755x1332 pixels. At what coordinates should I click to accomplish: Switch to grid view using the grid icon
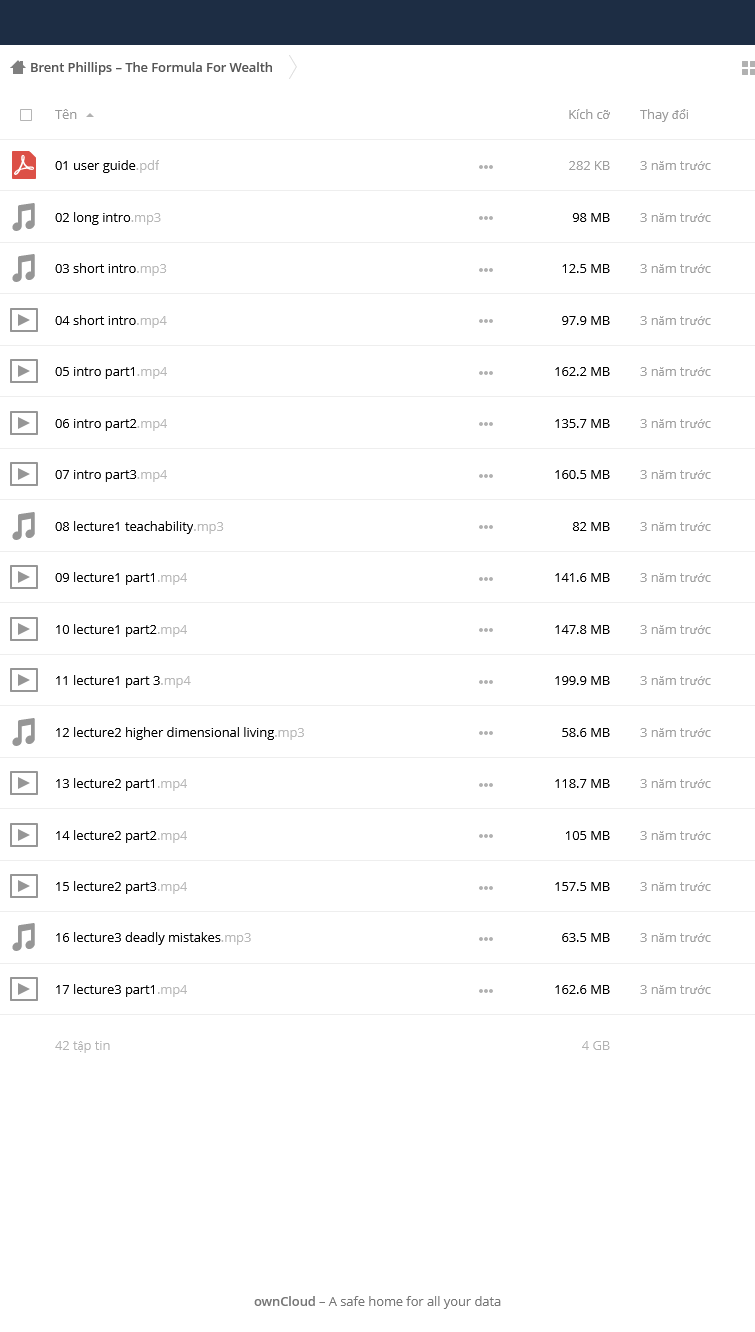click(747, 68)
